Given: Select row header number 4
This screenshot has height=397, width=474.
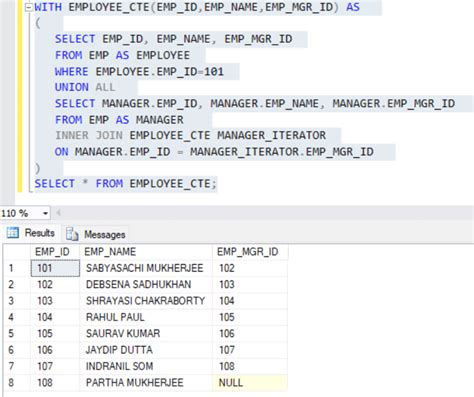Looking at the screenshot, I should click(x=17, y=317).
